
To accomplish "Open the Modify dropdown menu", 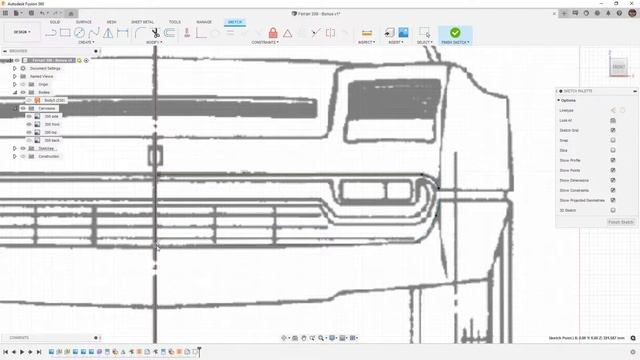I will (154, 42).
